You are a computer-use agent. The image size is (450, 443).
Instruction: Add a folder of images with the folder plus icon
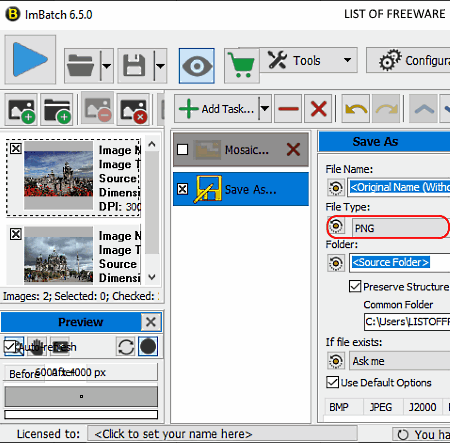[x=57, y=109]
